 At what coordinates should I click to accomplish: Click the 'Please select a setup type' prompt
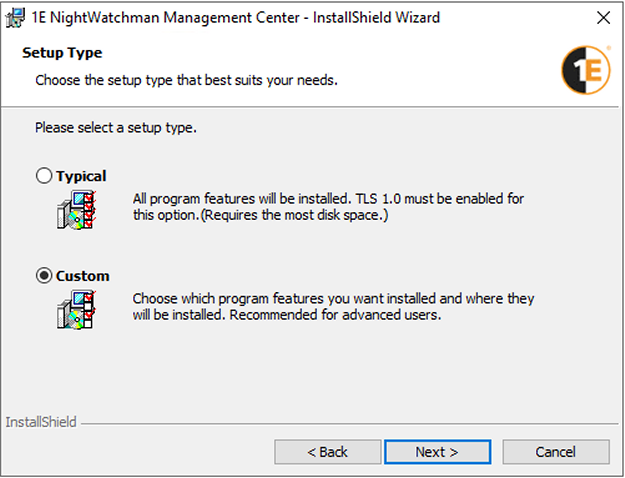[116, 128]
